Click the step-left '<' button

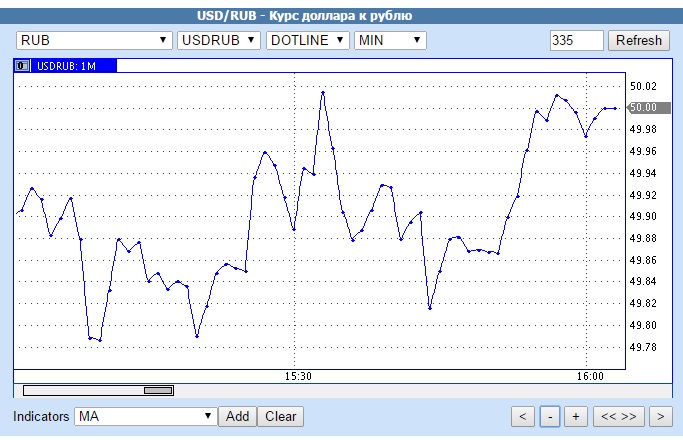coord(523,416)
